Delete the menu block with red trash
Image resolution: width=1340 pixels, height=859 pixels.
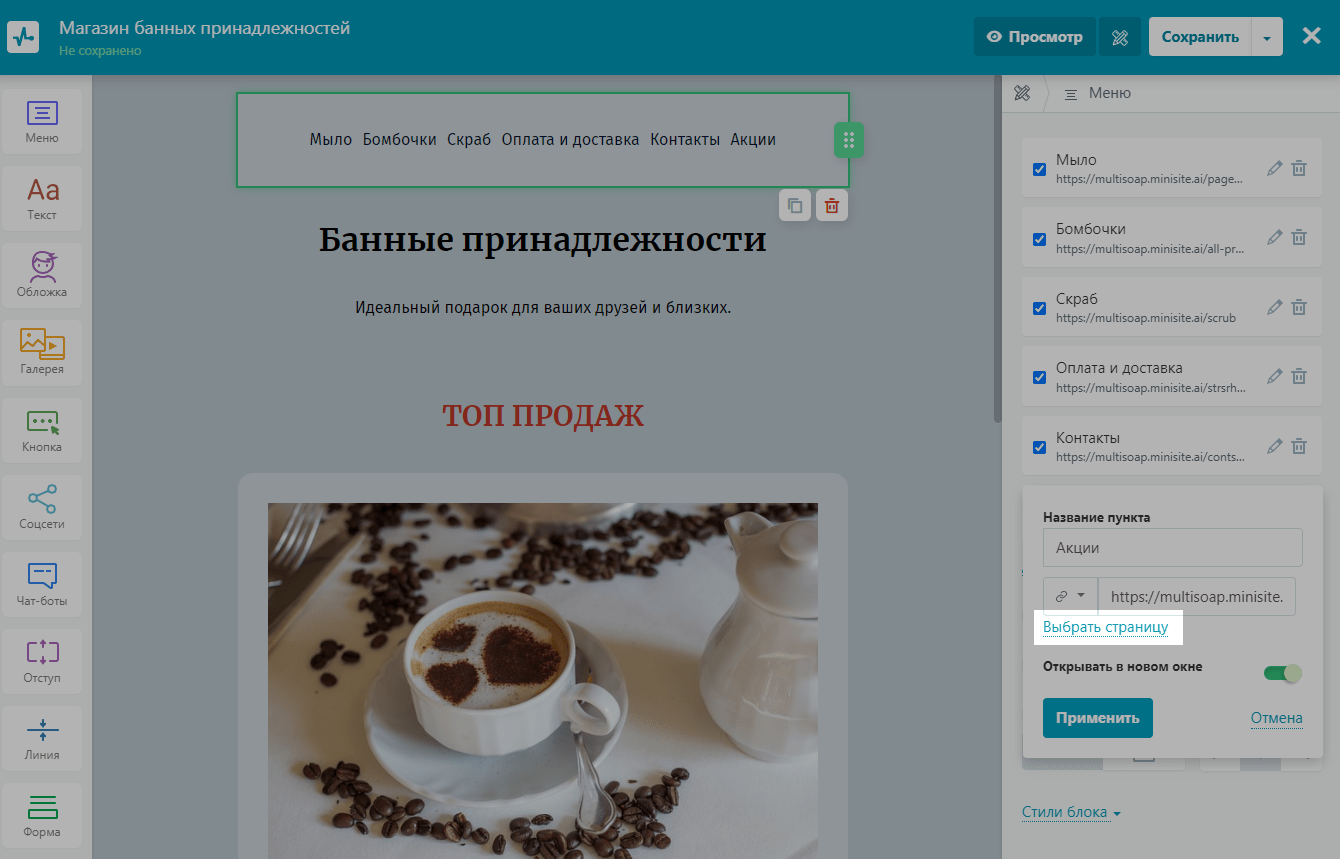(x=832, y=206)
